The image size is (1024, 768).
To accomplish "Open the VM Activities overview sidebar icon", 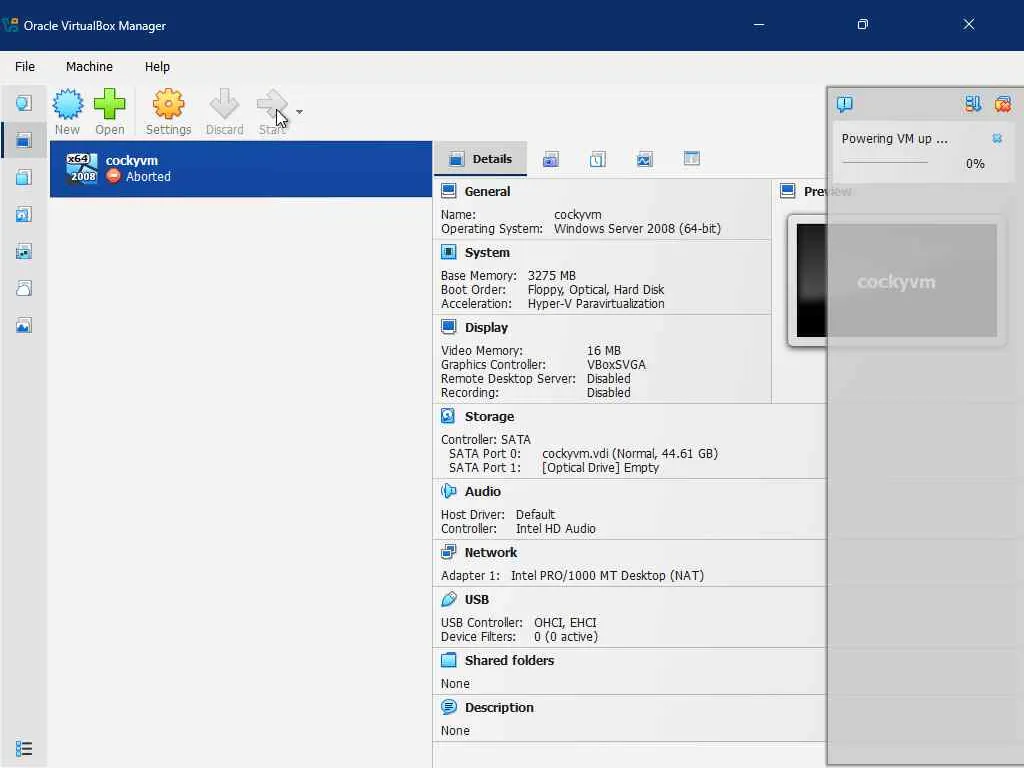I will click(24, 325).
